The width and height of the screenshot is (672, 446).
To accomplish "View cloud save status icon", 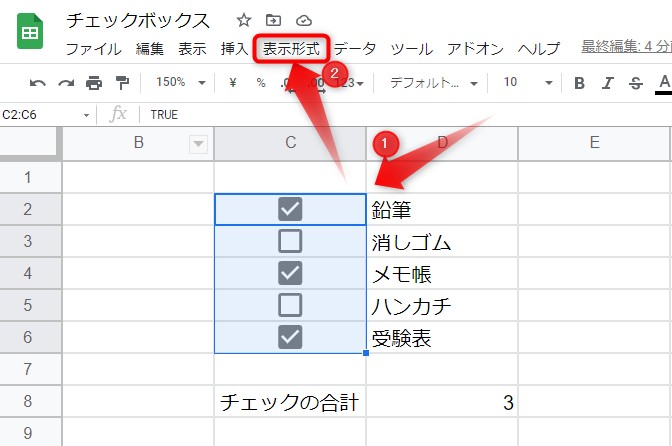I will [x=303, y=20].
